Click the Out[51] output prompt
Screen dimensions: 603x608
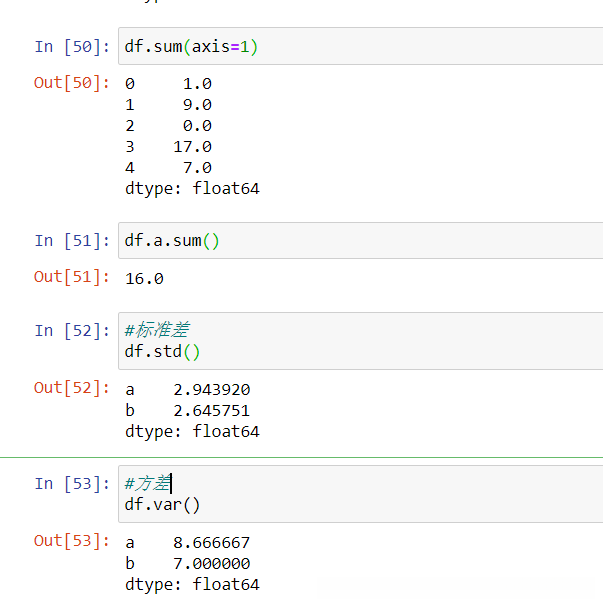coord(72,277)
